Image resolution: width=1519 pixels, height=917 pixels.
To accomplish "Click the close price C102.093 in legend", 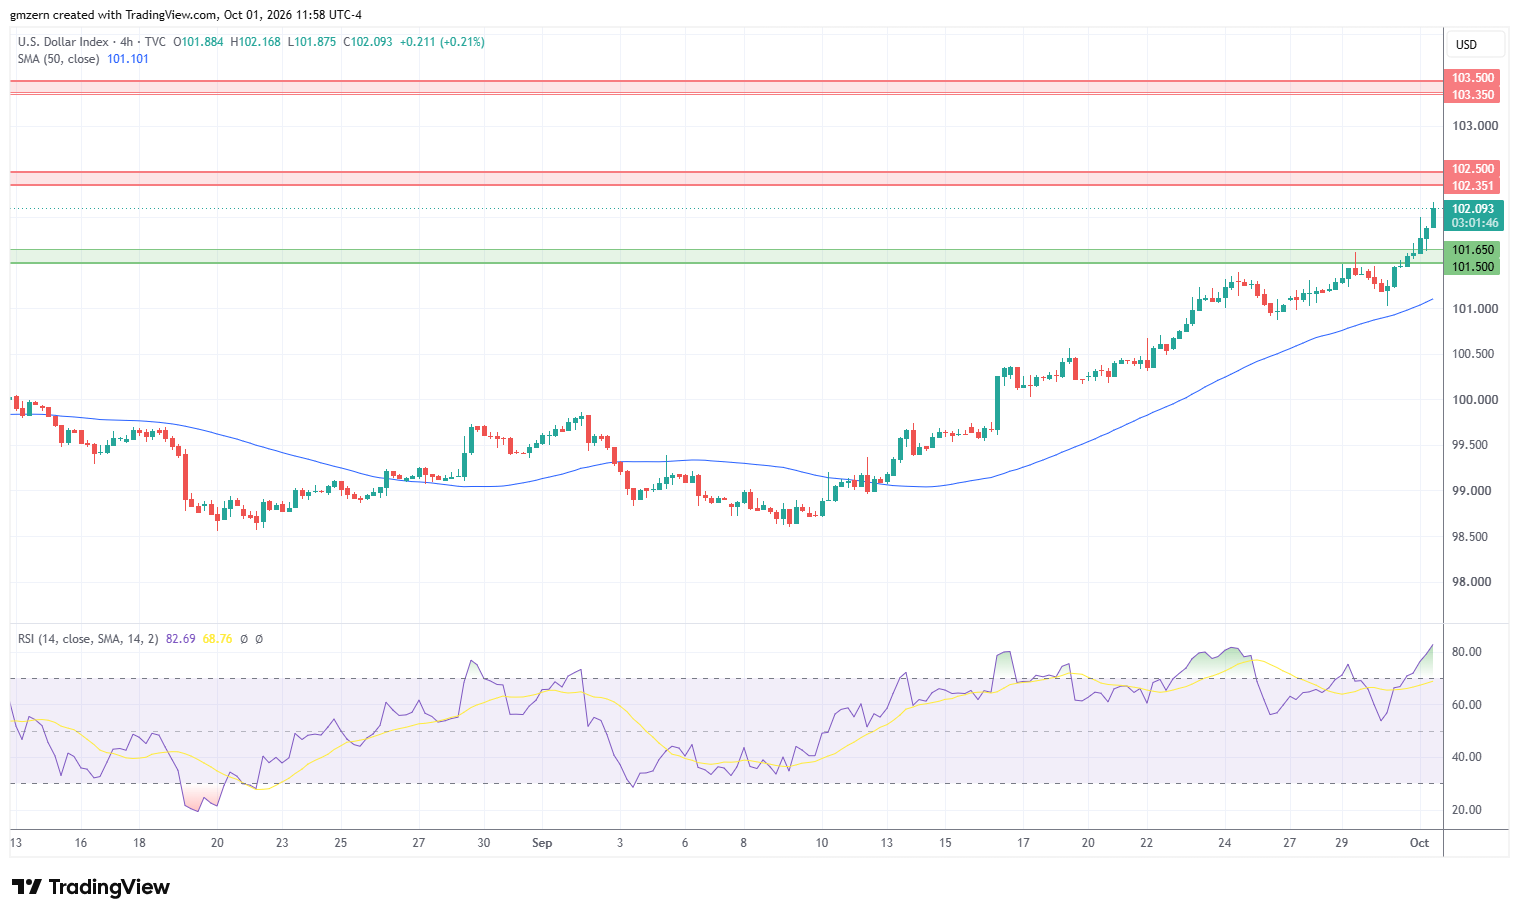I will tap(368, 42).
